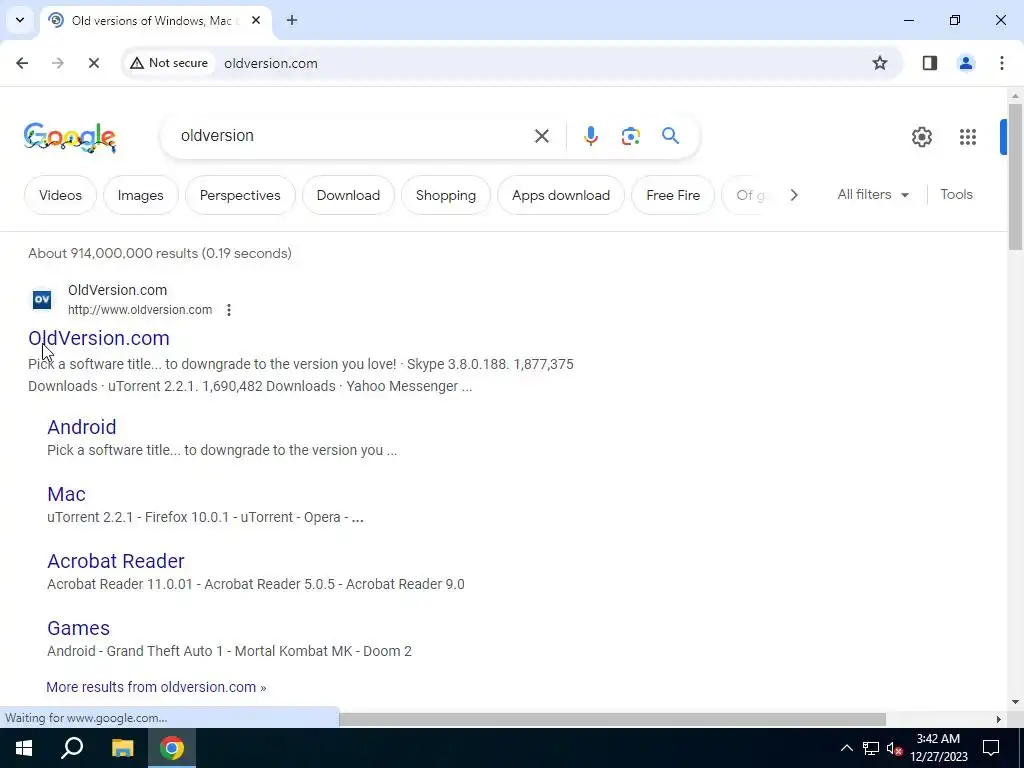Open result options three-dot menu
The width and height of the screenshot is (1024, 768).
pyautogui.click(x=229, y=310)
